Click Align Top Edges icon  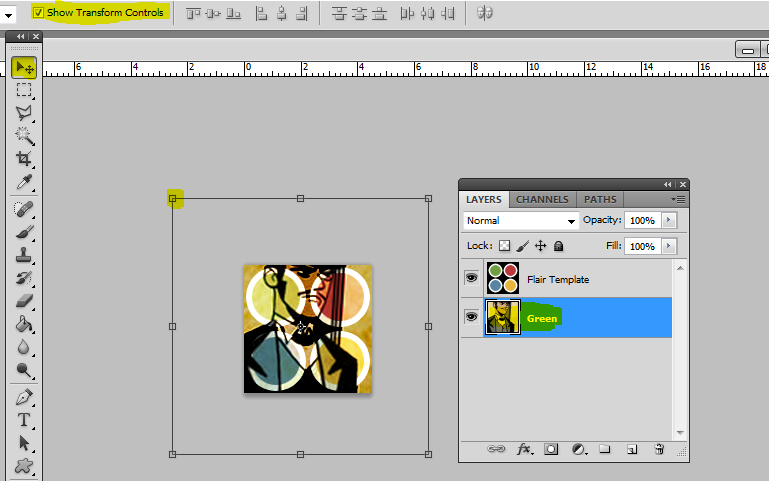click(193, 14)
